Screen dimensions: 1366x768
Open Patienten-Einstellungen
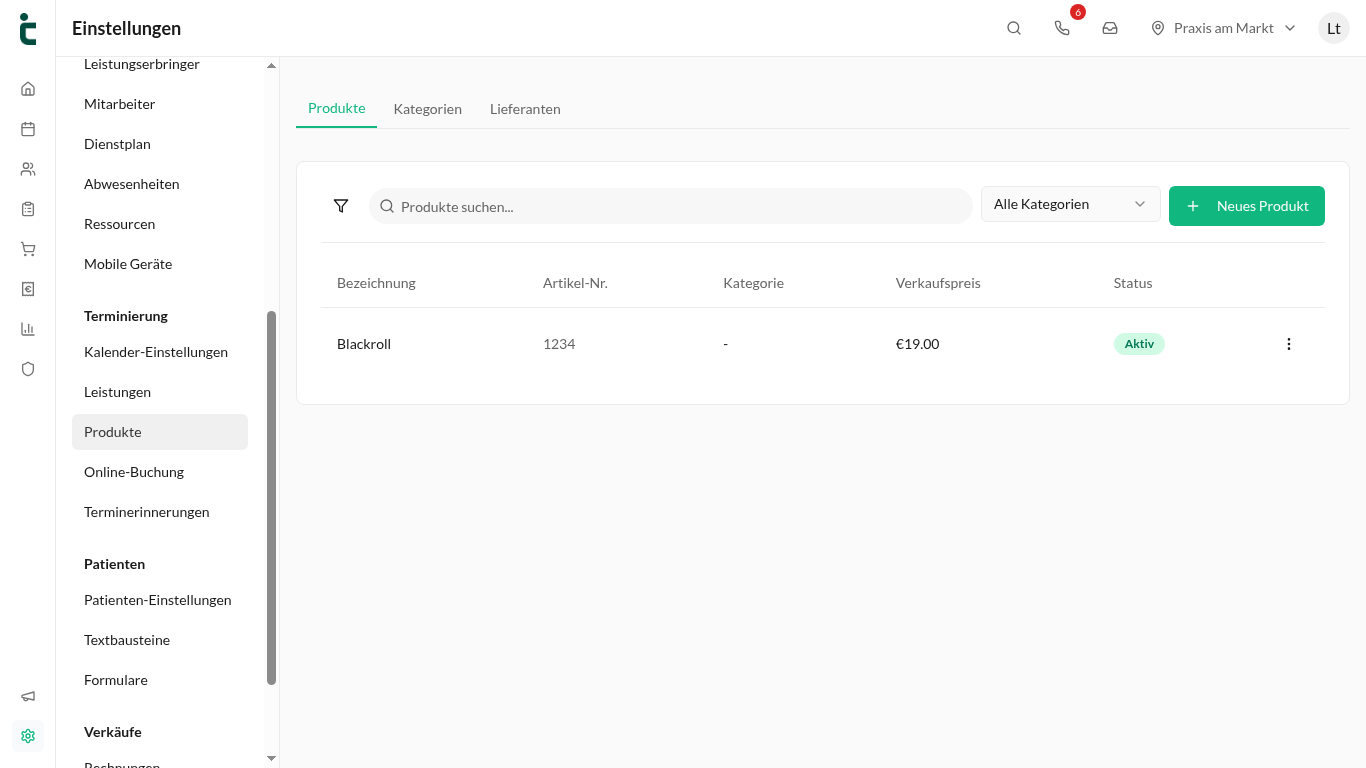point(160,600)
